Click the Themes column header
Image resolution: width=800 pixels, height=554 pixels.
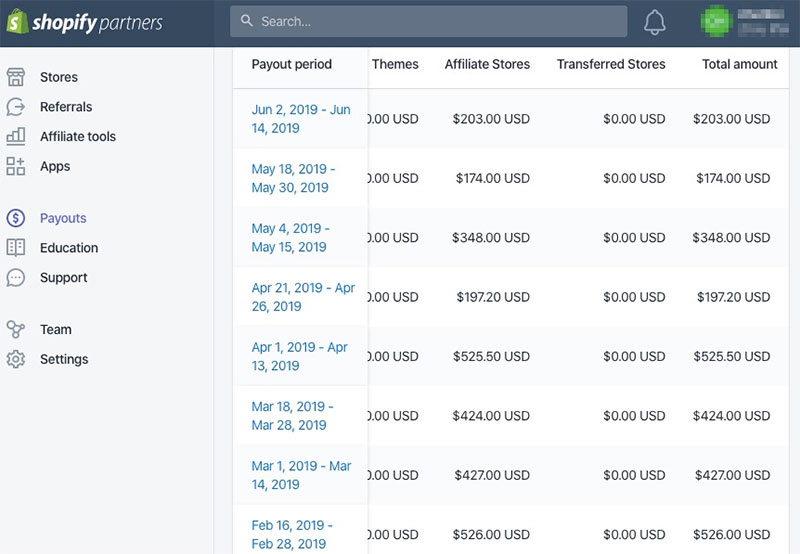[x=395, y=64]
